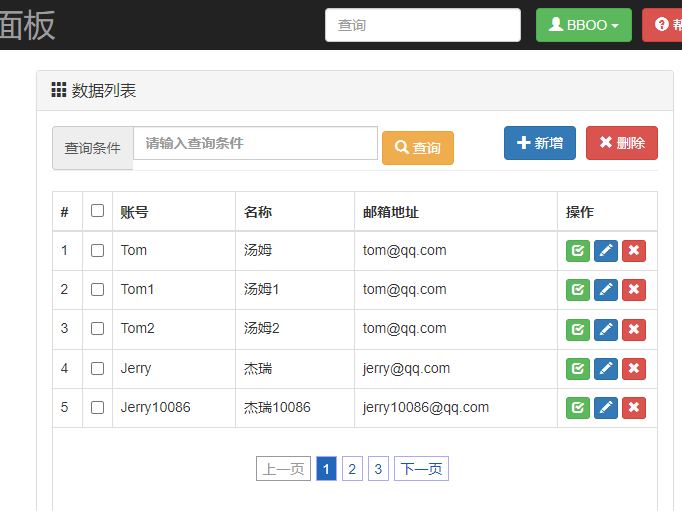This screenshot has height=511, width=682.
Task: Click the red delete icon for Tom
Action: pyautogui.click(x=634, y=250)
